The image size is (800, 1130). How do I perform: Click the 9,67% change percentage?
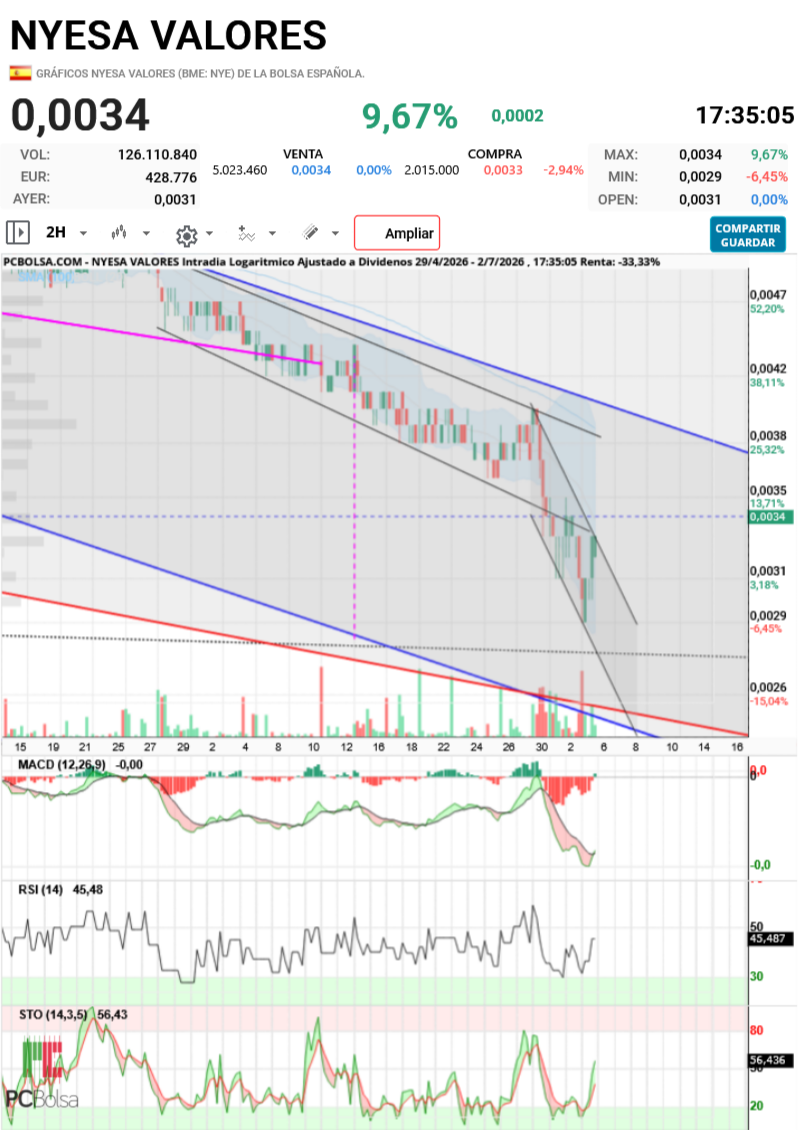pyautogui.click(x=409, y=116)
